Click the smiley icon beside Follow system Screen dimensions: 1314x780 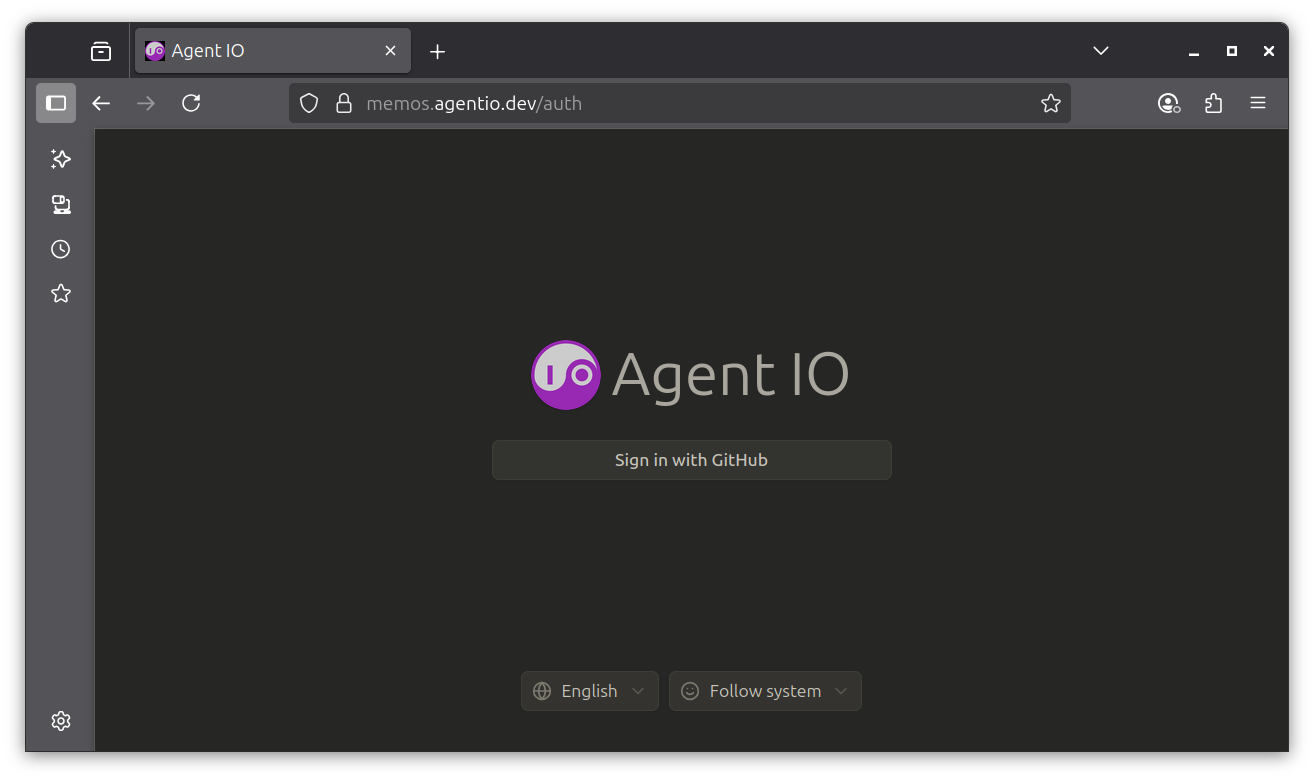pyautogui.click(x=690, y=691)
